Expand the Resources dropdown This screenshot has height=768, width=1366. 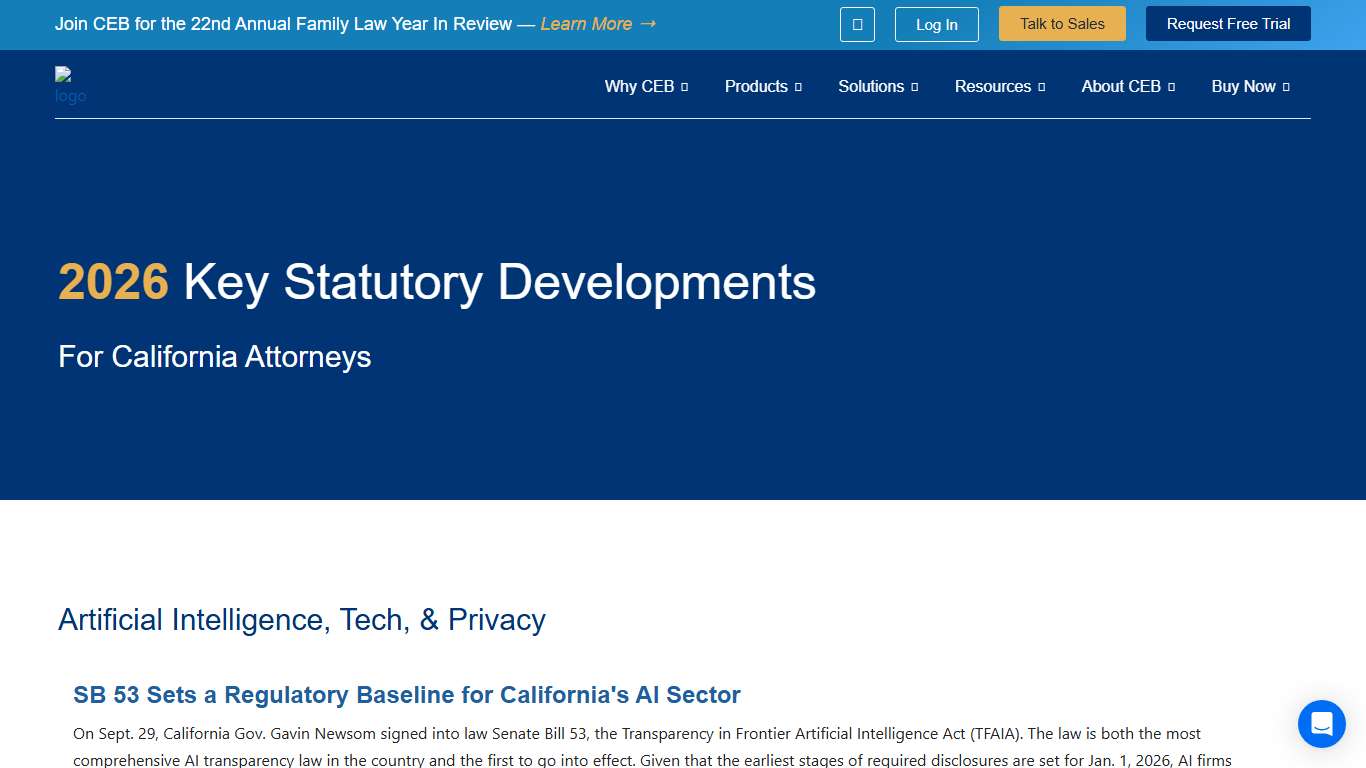pyautogui.click(x=999, y=87)
